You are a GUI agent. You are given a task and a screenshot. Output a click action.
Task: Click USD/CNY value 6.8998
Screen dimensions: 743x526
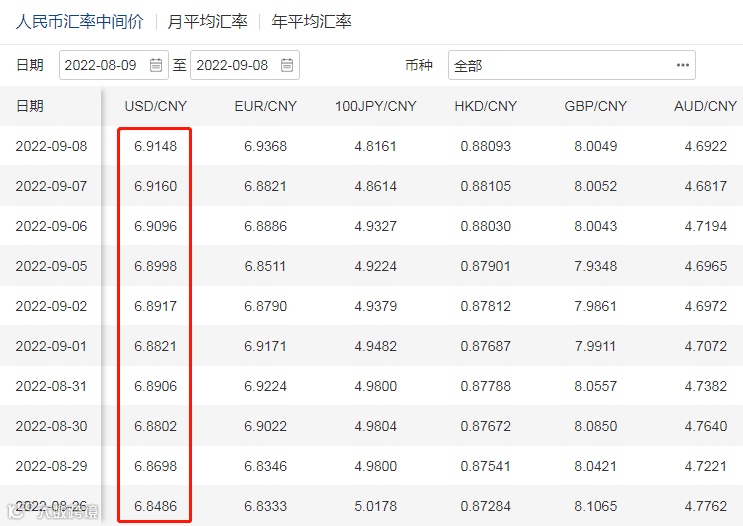155,266
